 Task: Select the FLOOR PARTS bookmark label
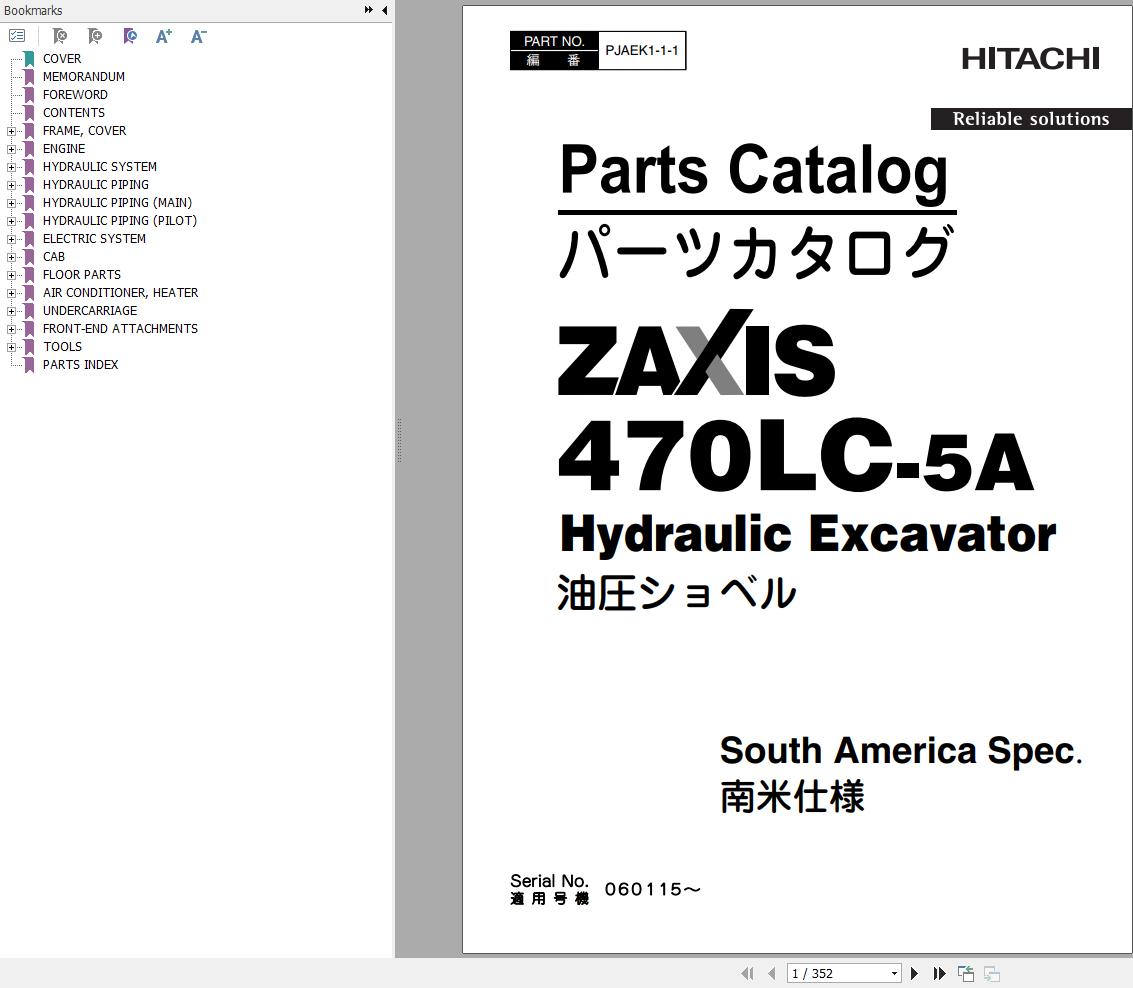click(x=82, y=275)
